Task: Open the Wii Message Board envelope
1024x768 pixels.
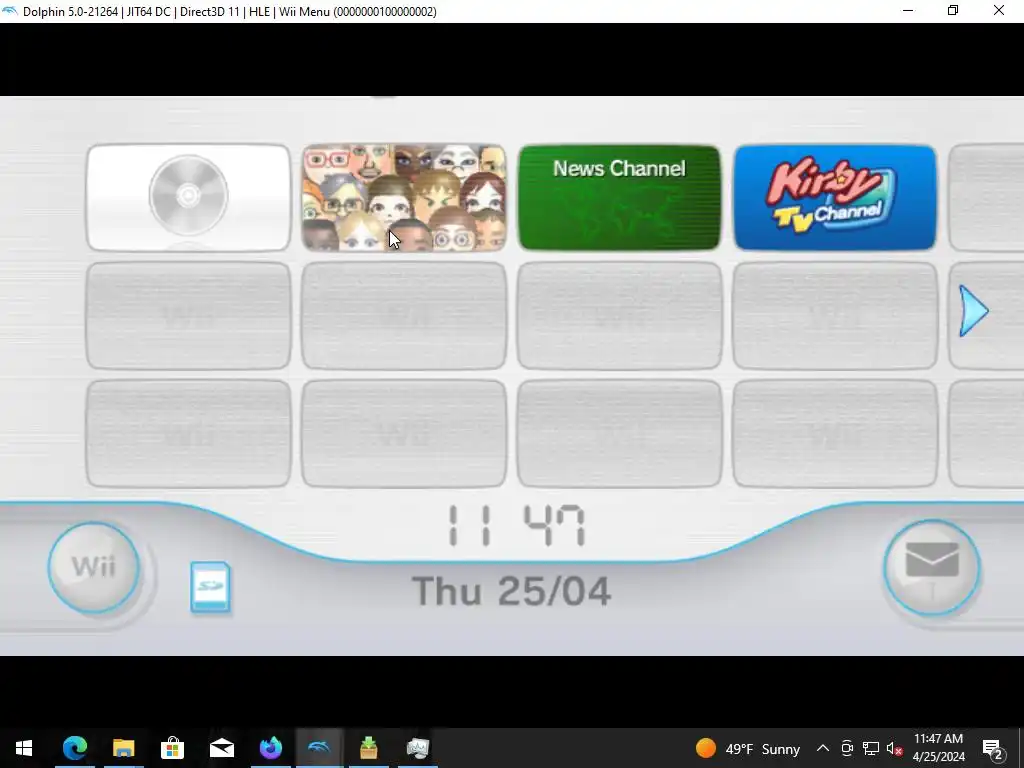Action: pos(931,567)
